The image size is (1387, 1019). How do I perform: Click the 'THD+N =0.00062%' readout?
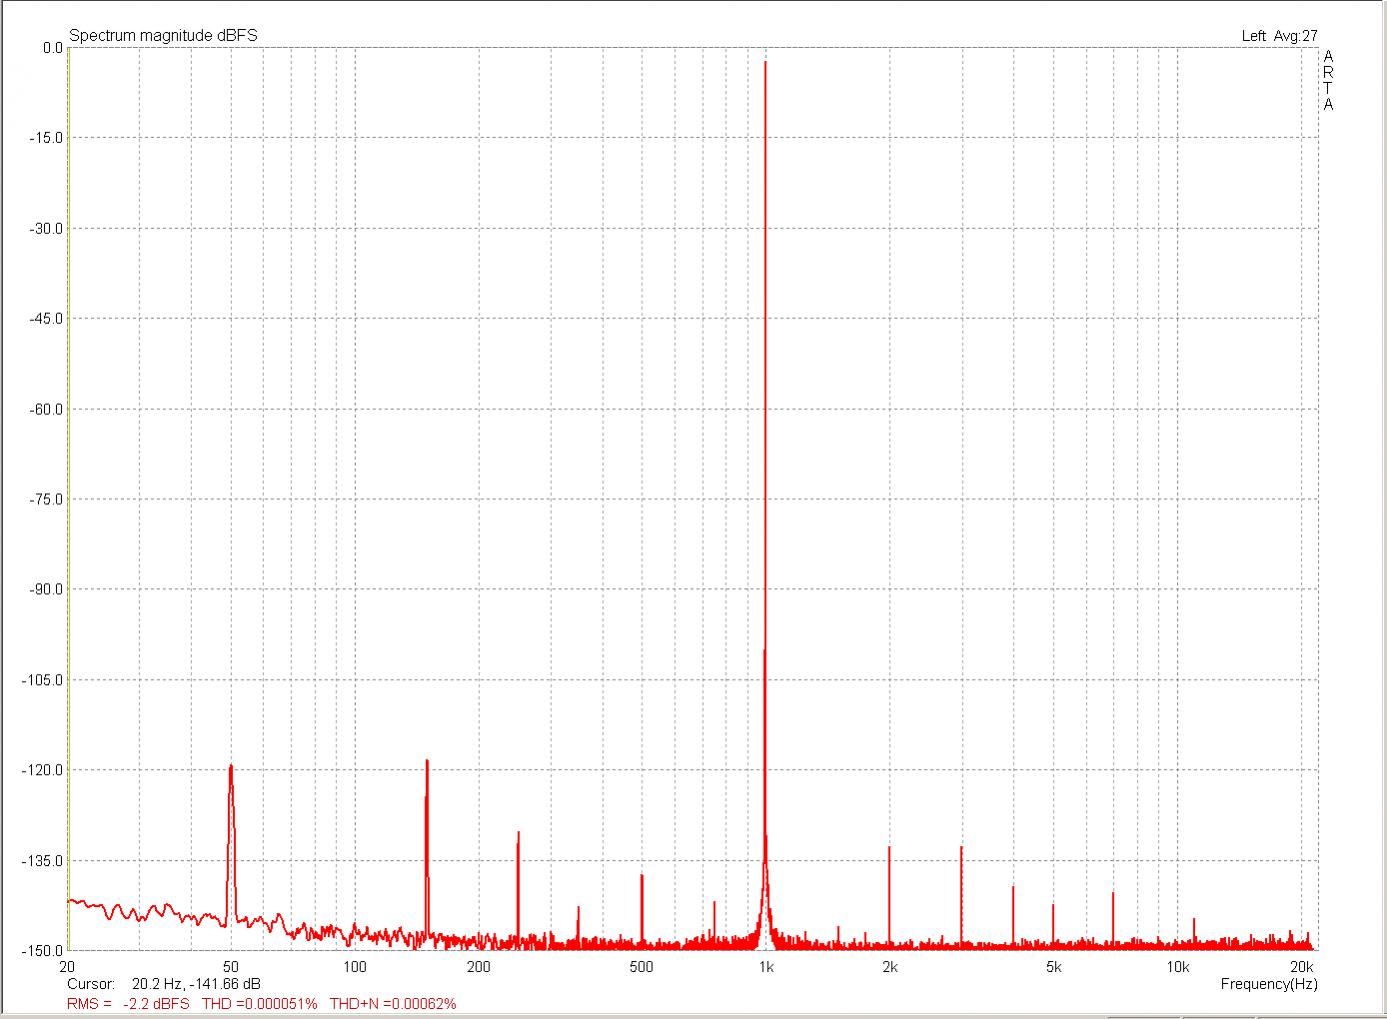point(393,1003)
